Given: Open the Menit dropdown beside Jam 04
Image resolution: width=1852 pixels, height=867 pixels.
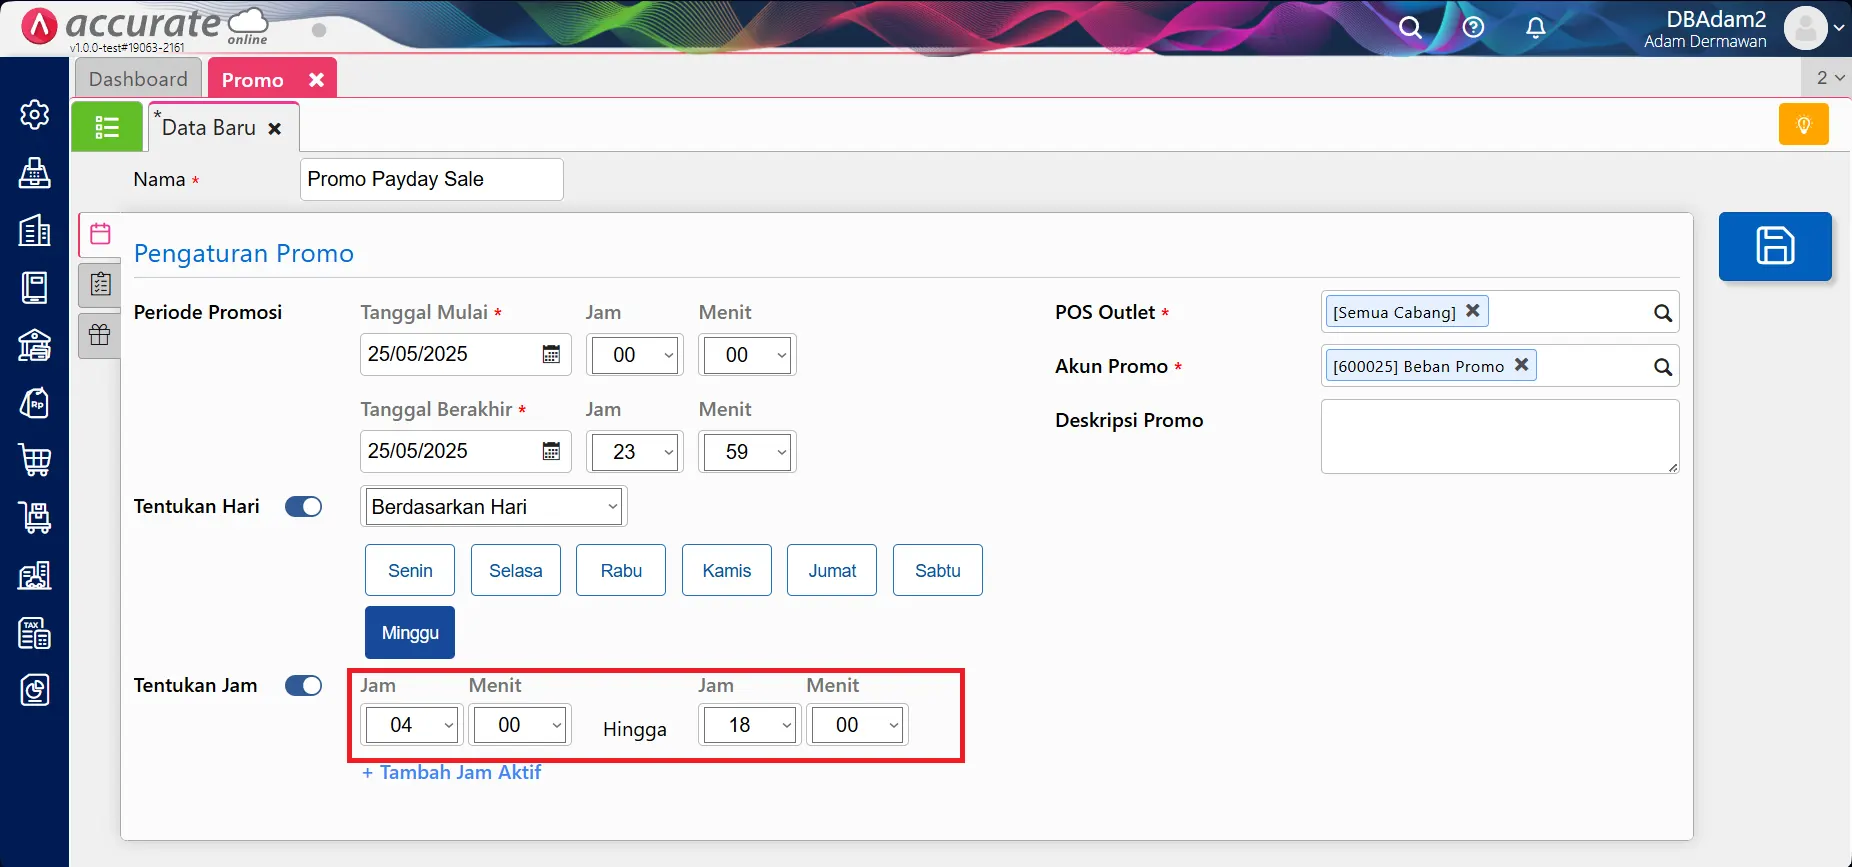Looking at the screenshot, I should pyautogui.click(x=520, y=725).
